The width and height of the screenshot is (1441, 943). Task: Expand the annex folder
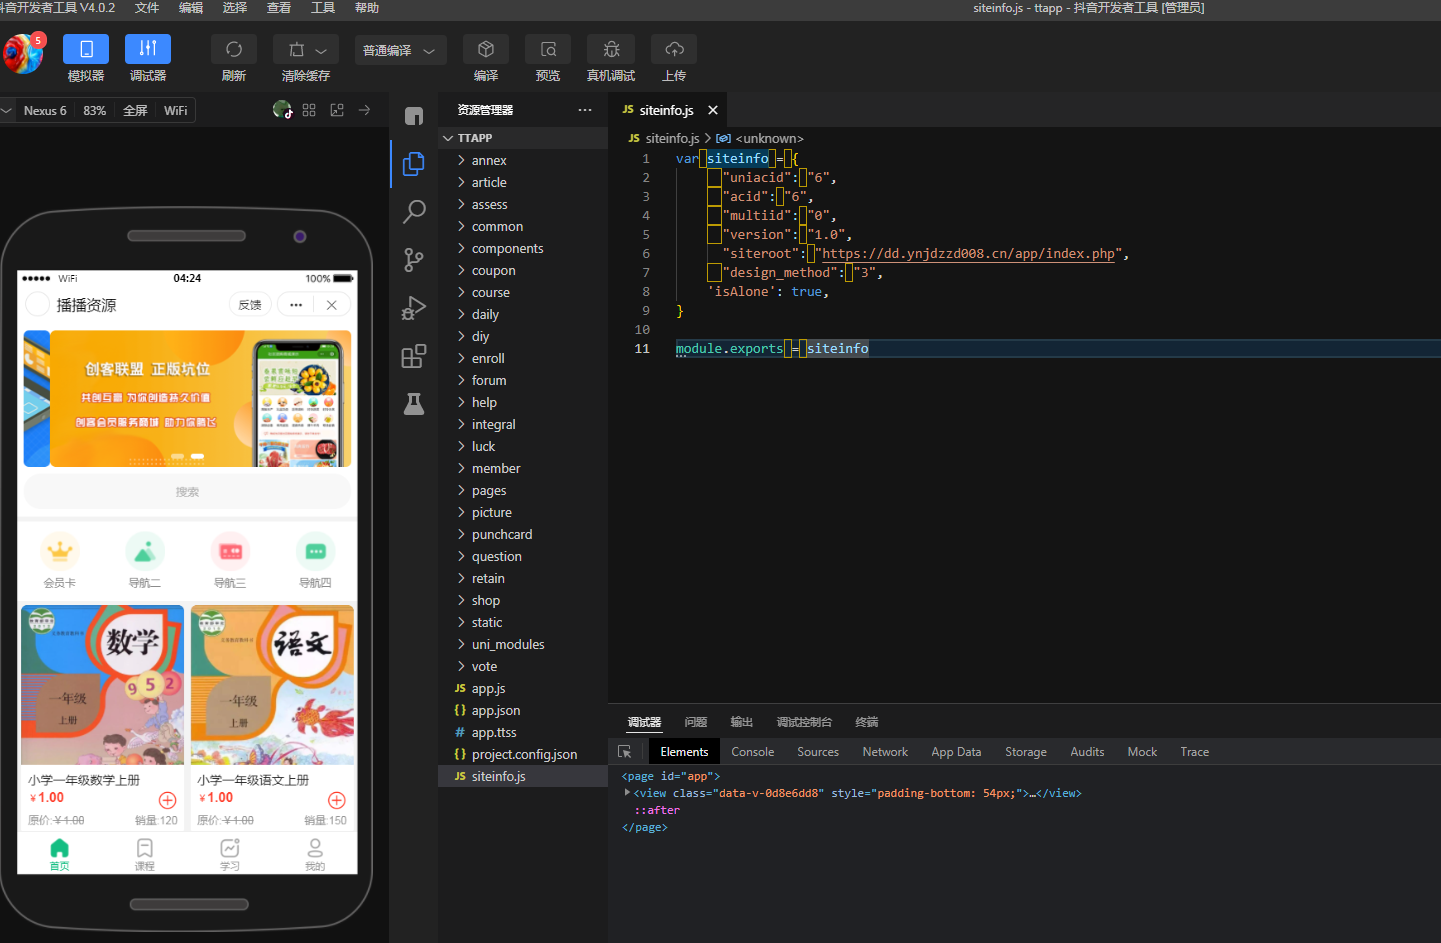click(523, 160)
